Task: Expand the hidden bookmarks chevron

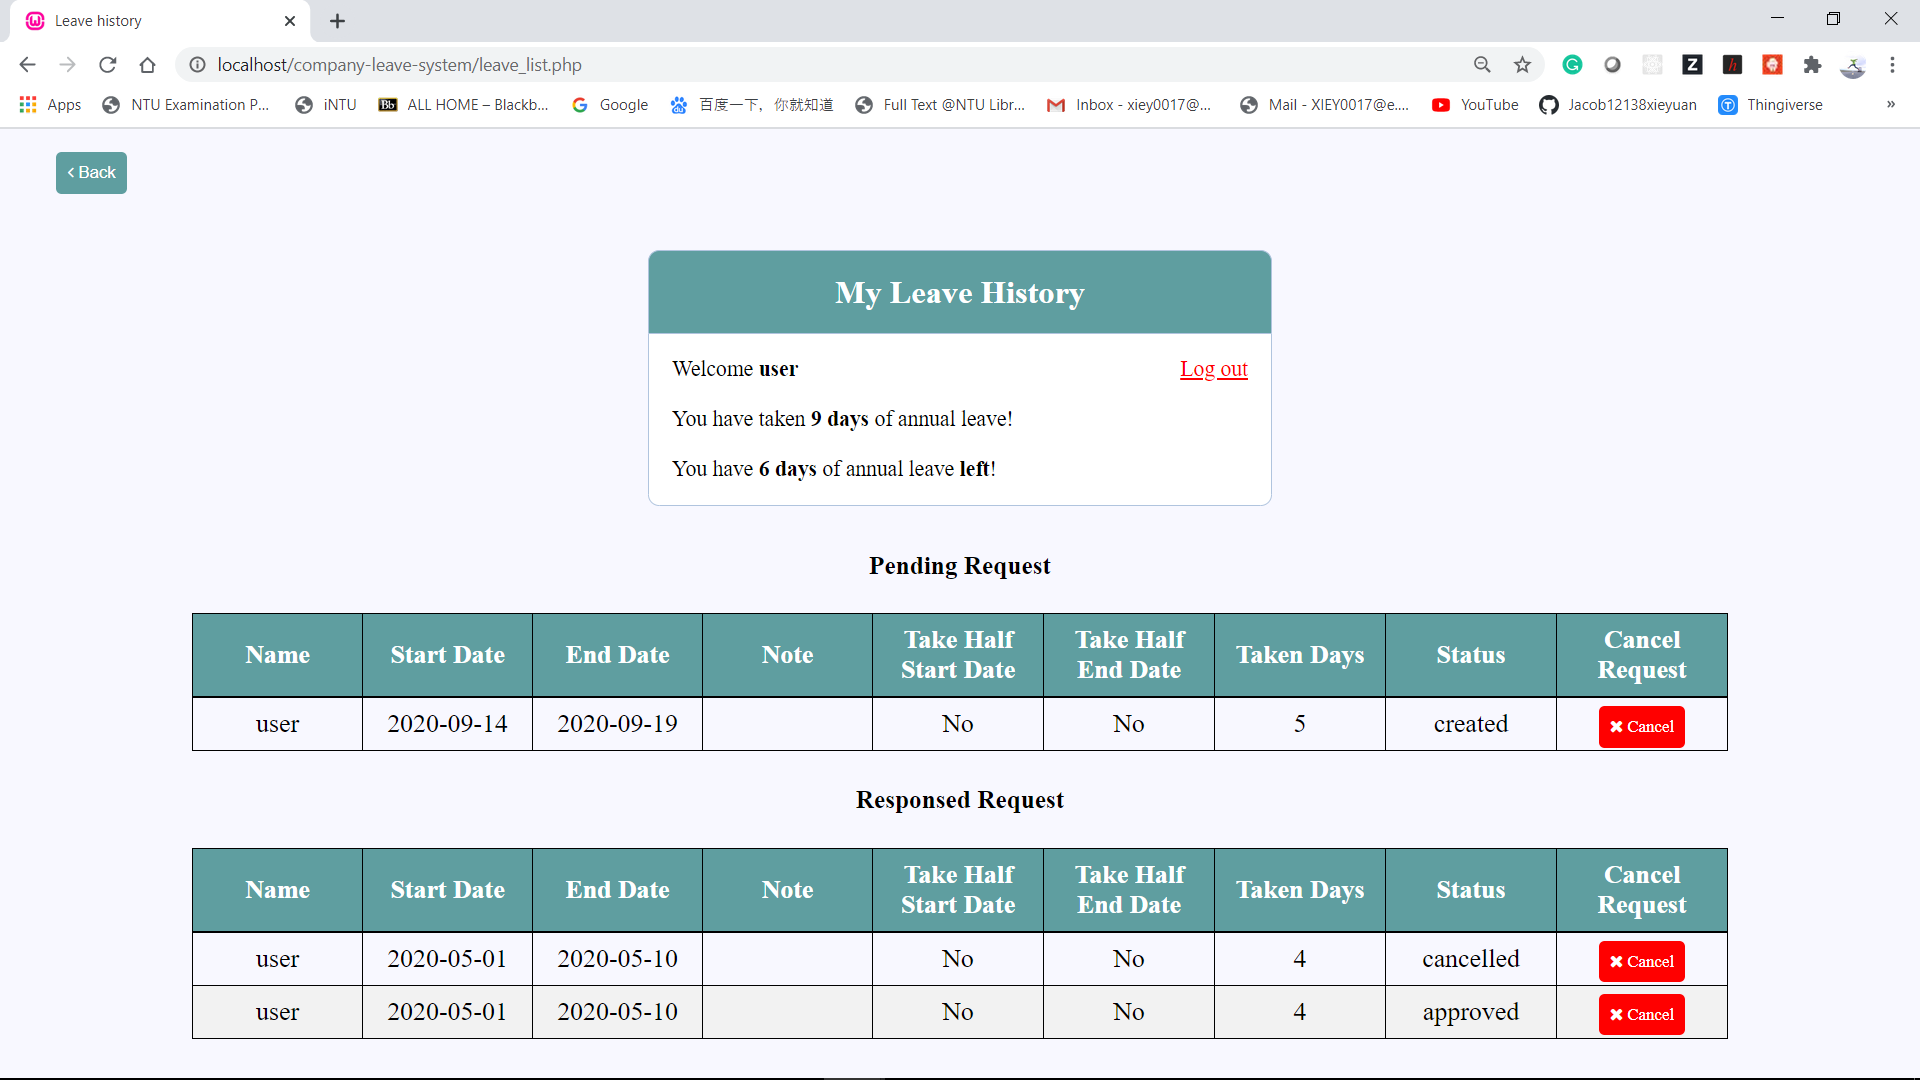Action: pos(1890,105)
